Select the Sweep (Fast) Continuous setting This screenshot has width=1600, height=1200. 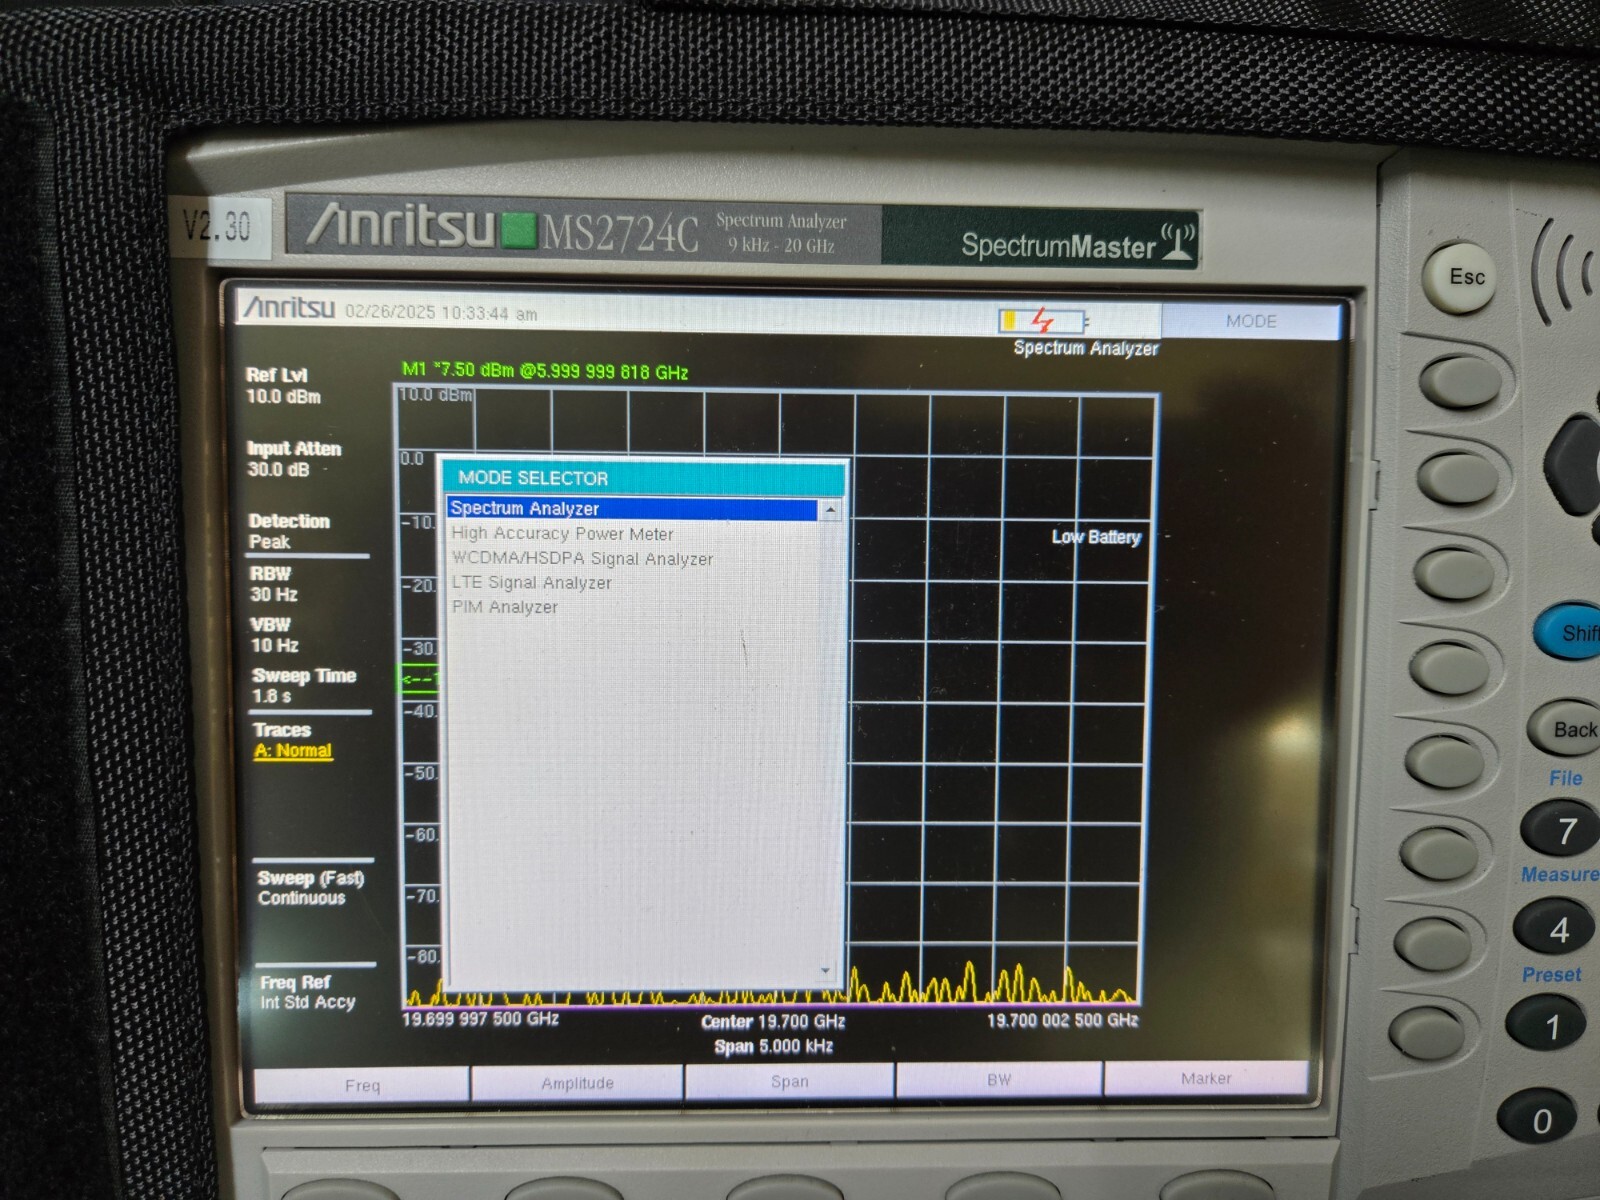[x=311, y=888]
